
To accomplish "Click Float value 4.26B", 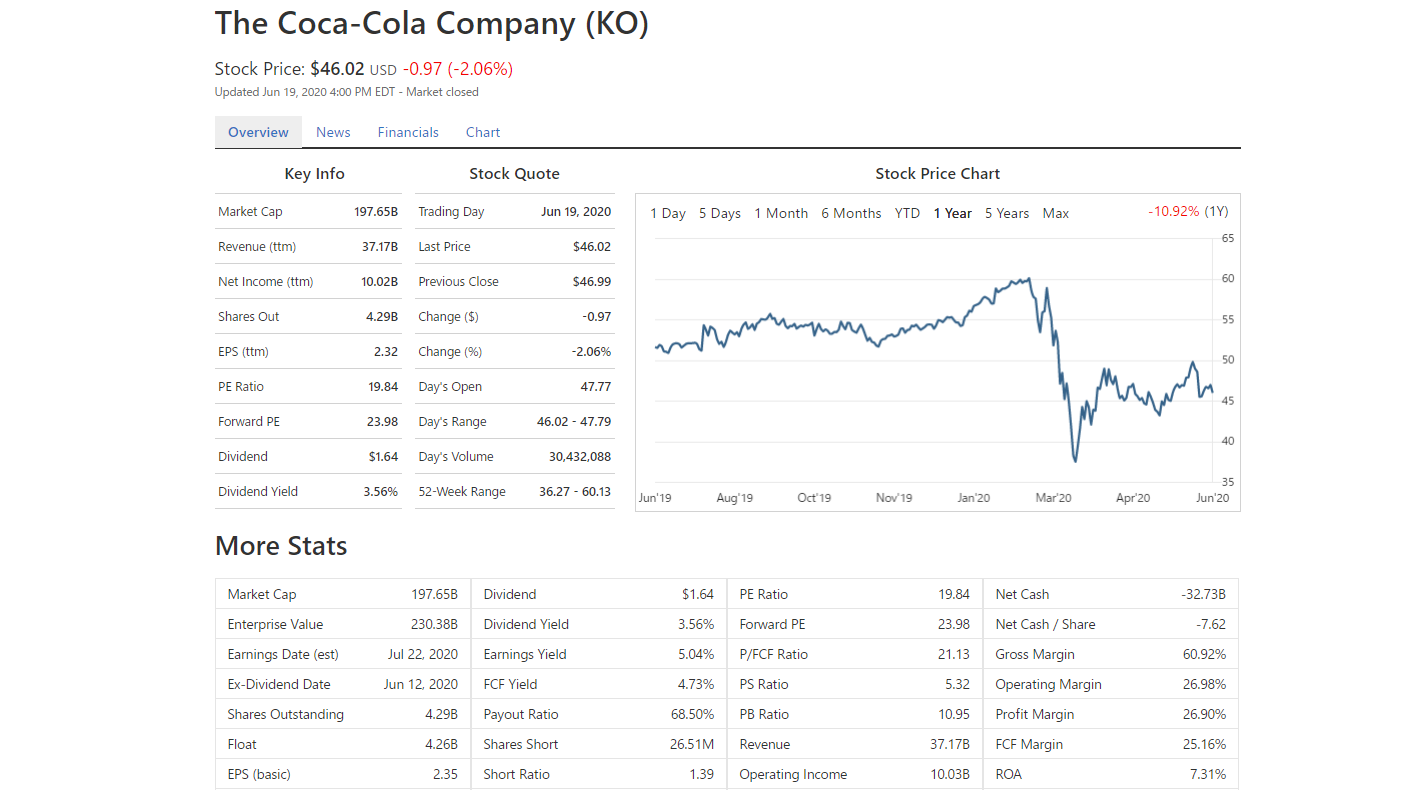I will coord(441,745).
